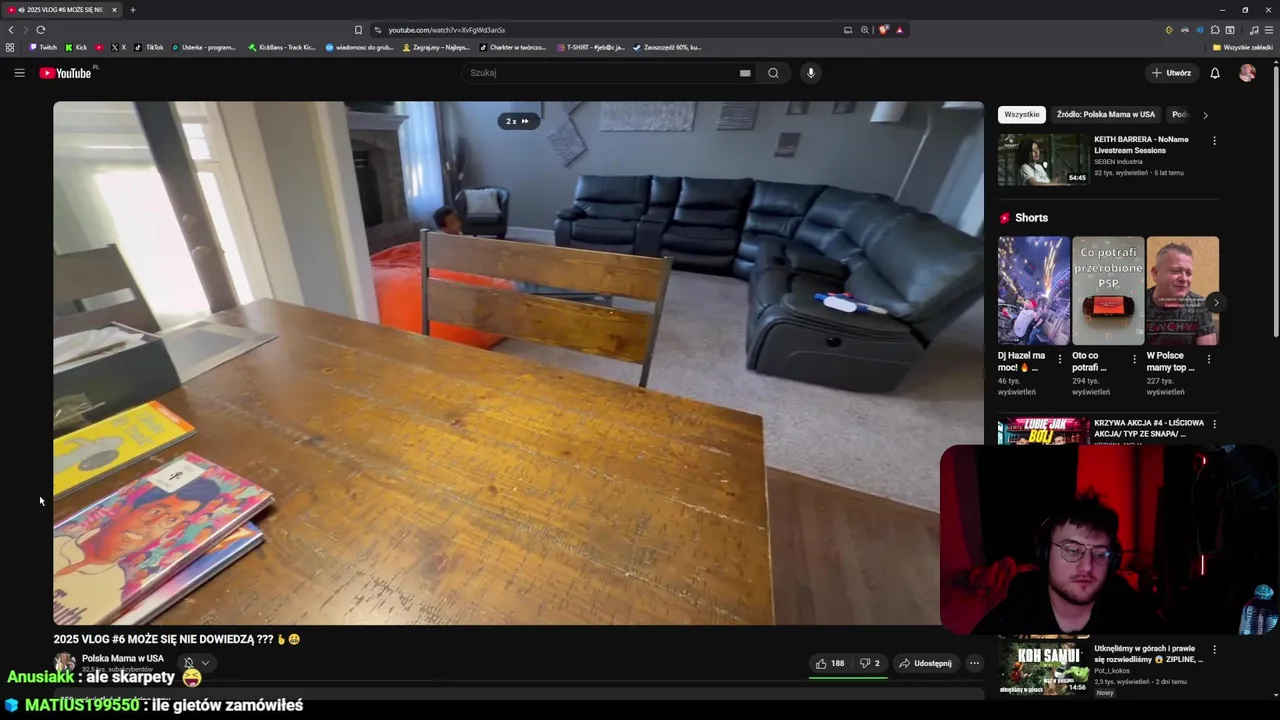The width and height of the screenshot is (1280, 720).
Task: Open the Dj Hazel ma moc Short
Action: point(1034,291)
